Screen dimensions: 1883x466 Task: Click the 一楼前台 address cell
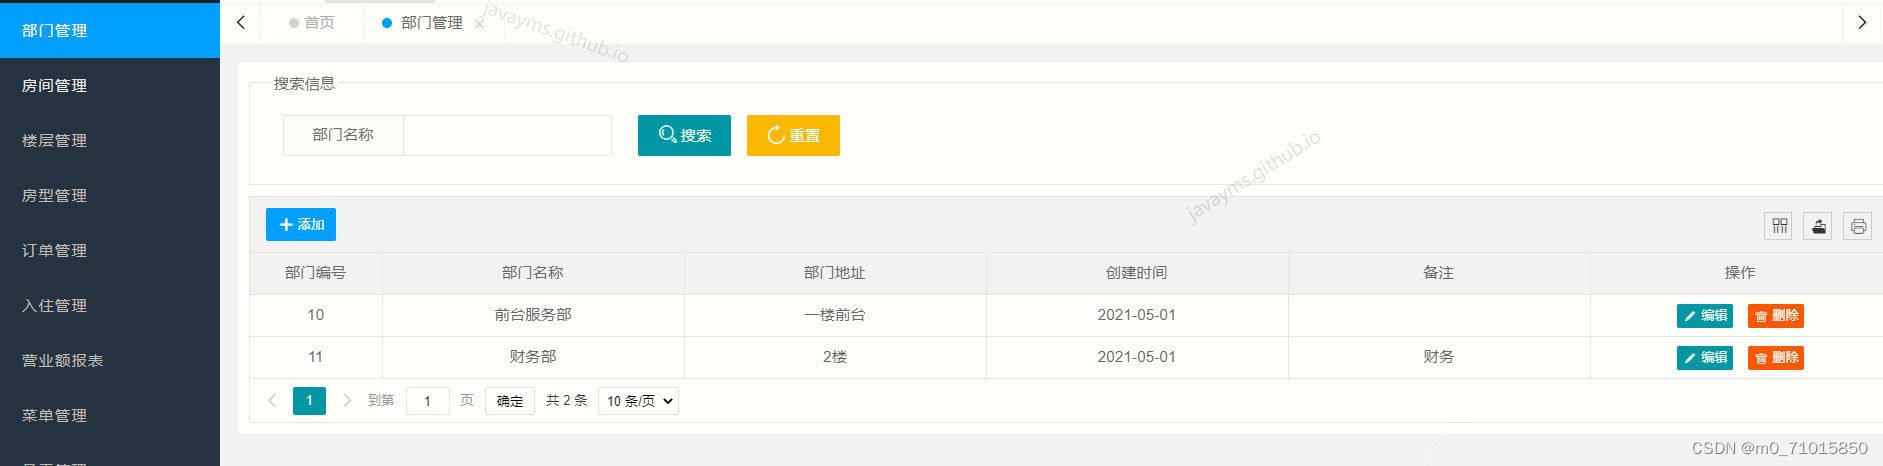[835, 315]
